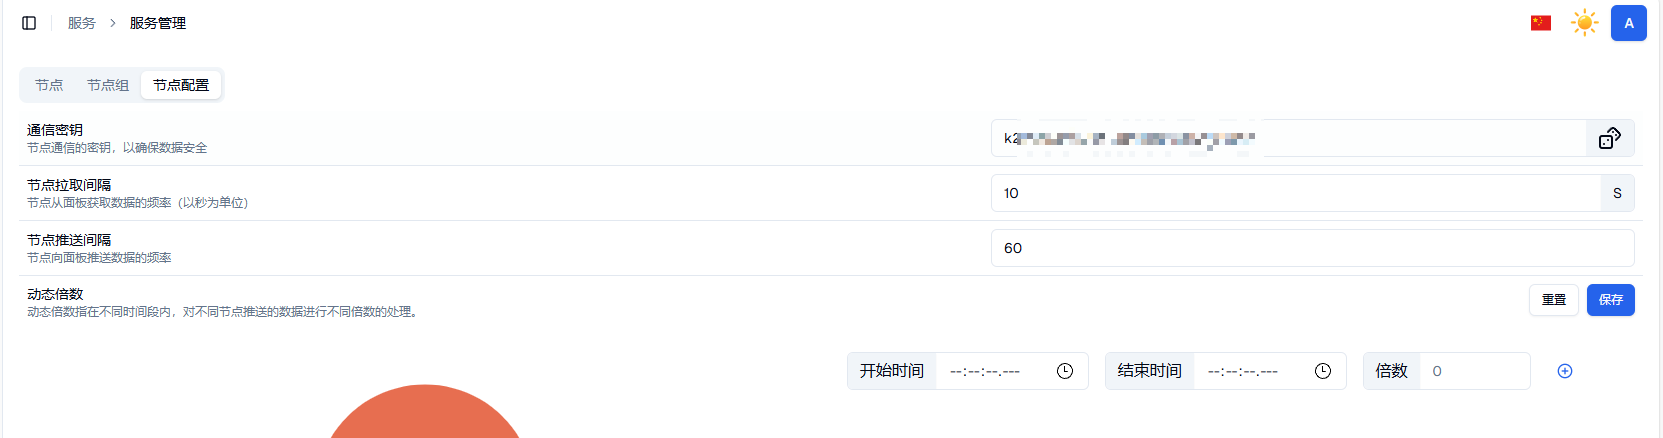
Task: Open the language selector flag icon
Action: (1540, 23)
